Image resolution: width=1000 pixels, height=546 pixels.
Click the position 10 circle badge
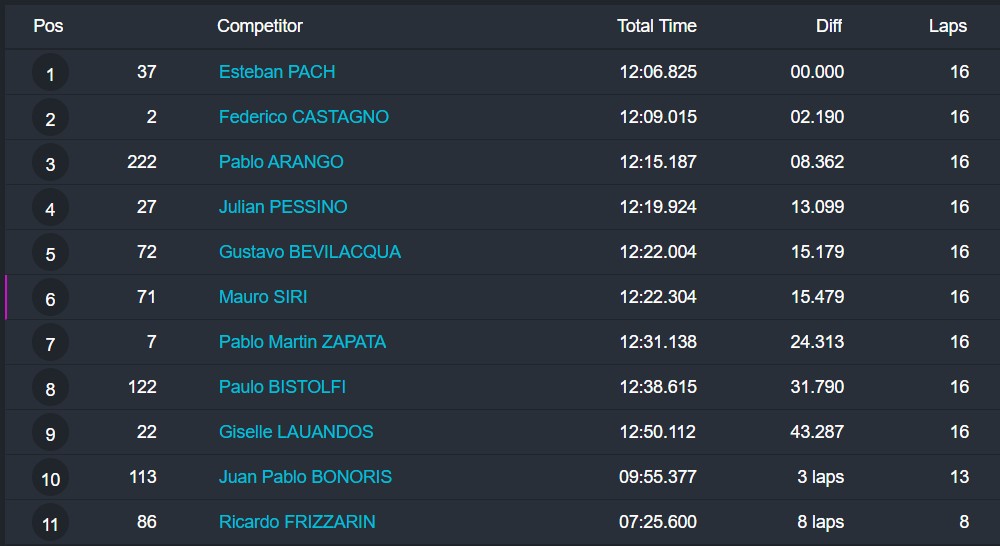[x=50, y=478]
